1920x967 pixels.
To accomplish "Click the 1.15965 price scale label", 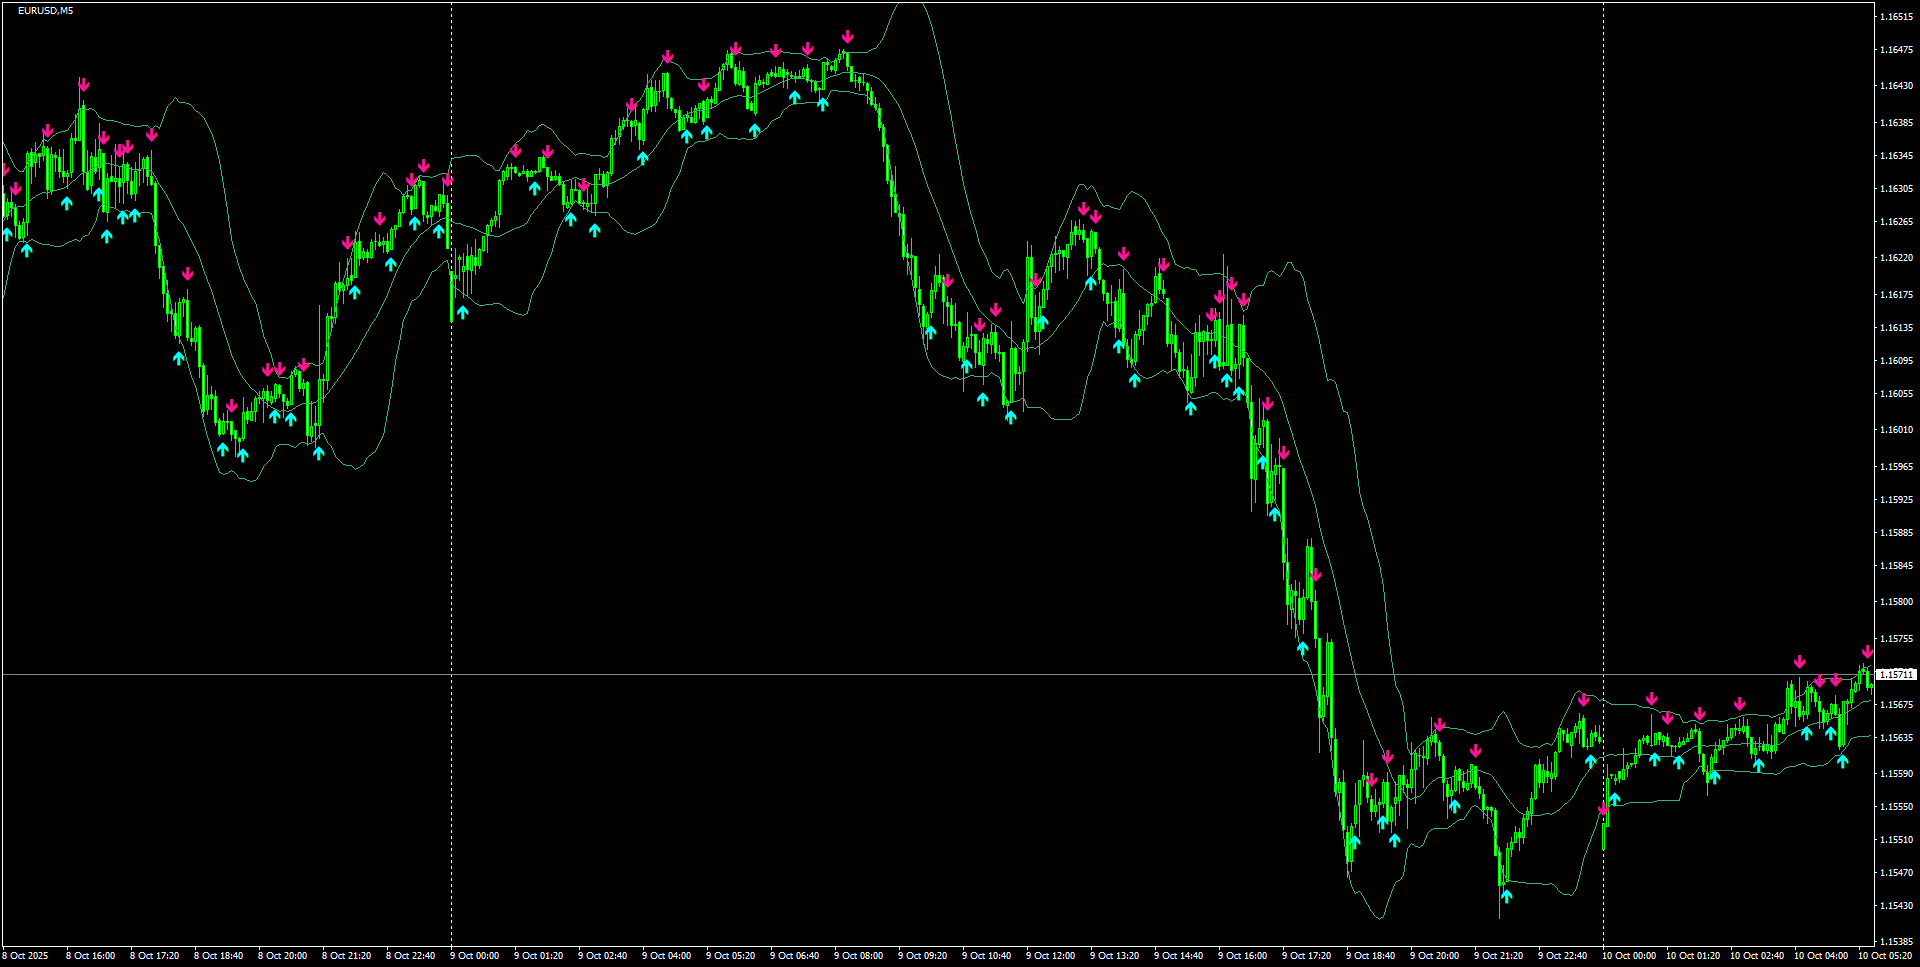I will point(1896,467).
